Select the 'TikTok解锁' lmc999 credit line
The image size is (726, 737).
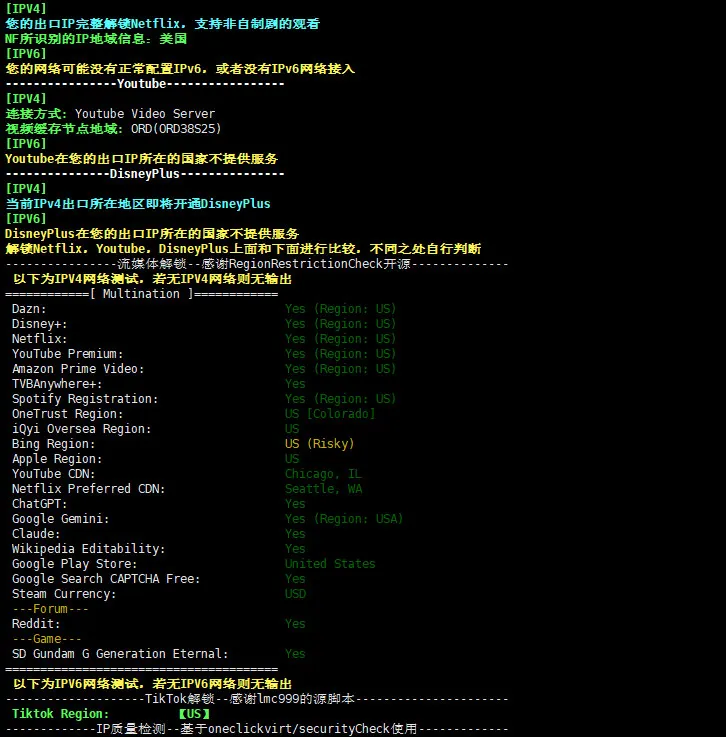pyautogui.click(x=257, y=699)
